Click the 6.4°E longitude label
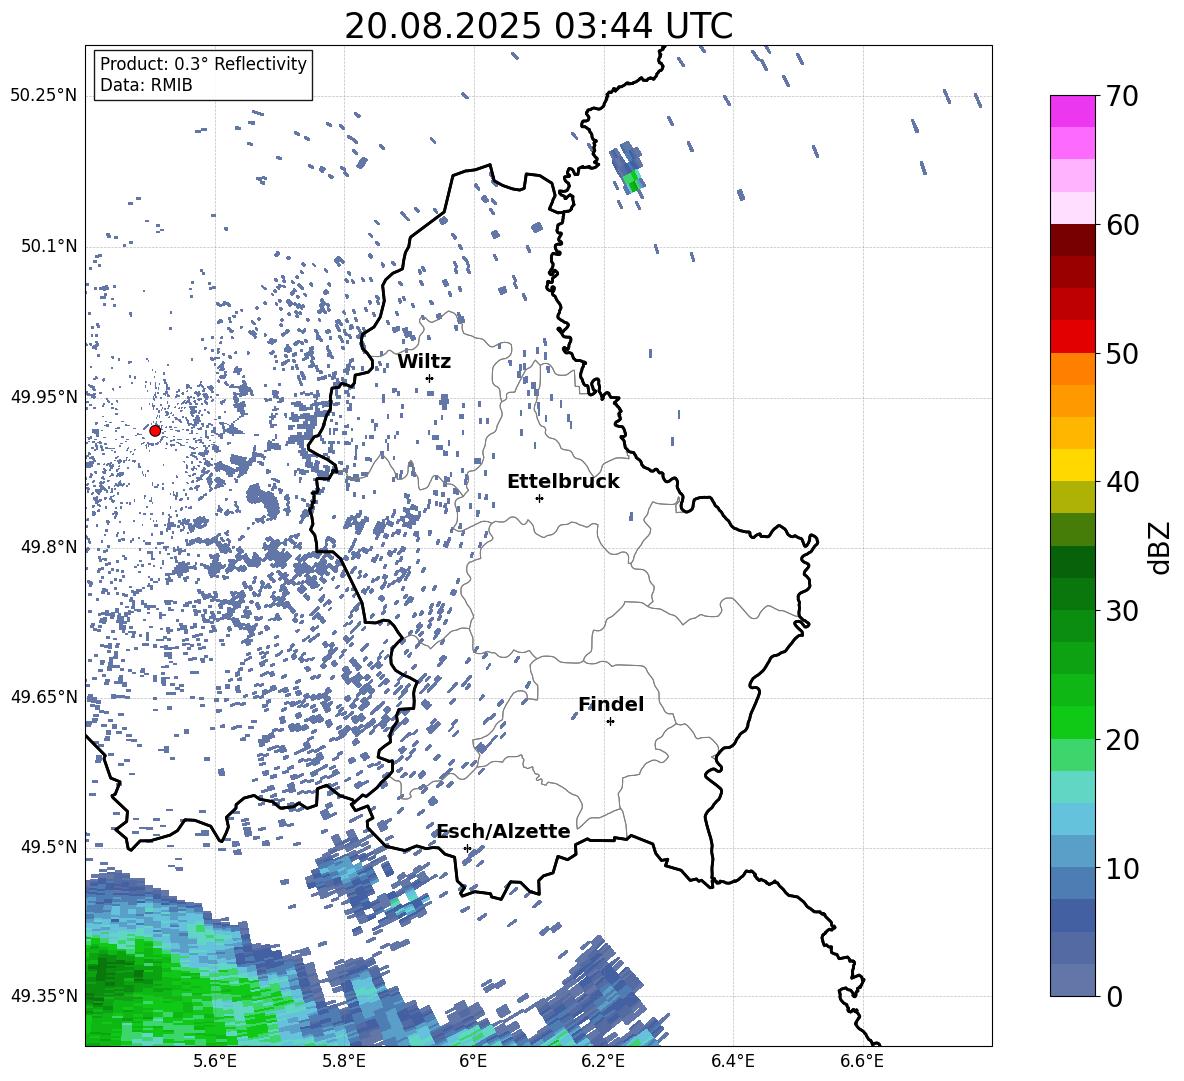Screen dimensions: 1184x1081 [x=732, y=1061]
